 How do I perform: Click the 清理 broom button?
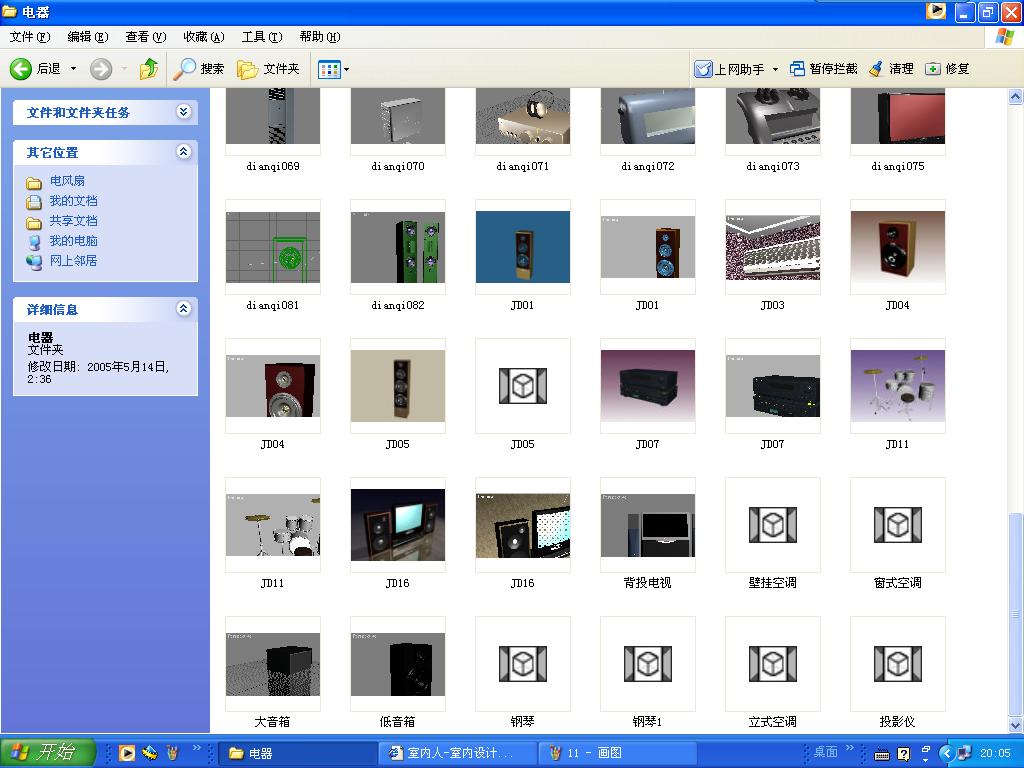click(x=891, y=69)
